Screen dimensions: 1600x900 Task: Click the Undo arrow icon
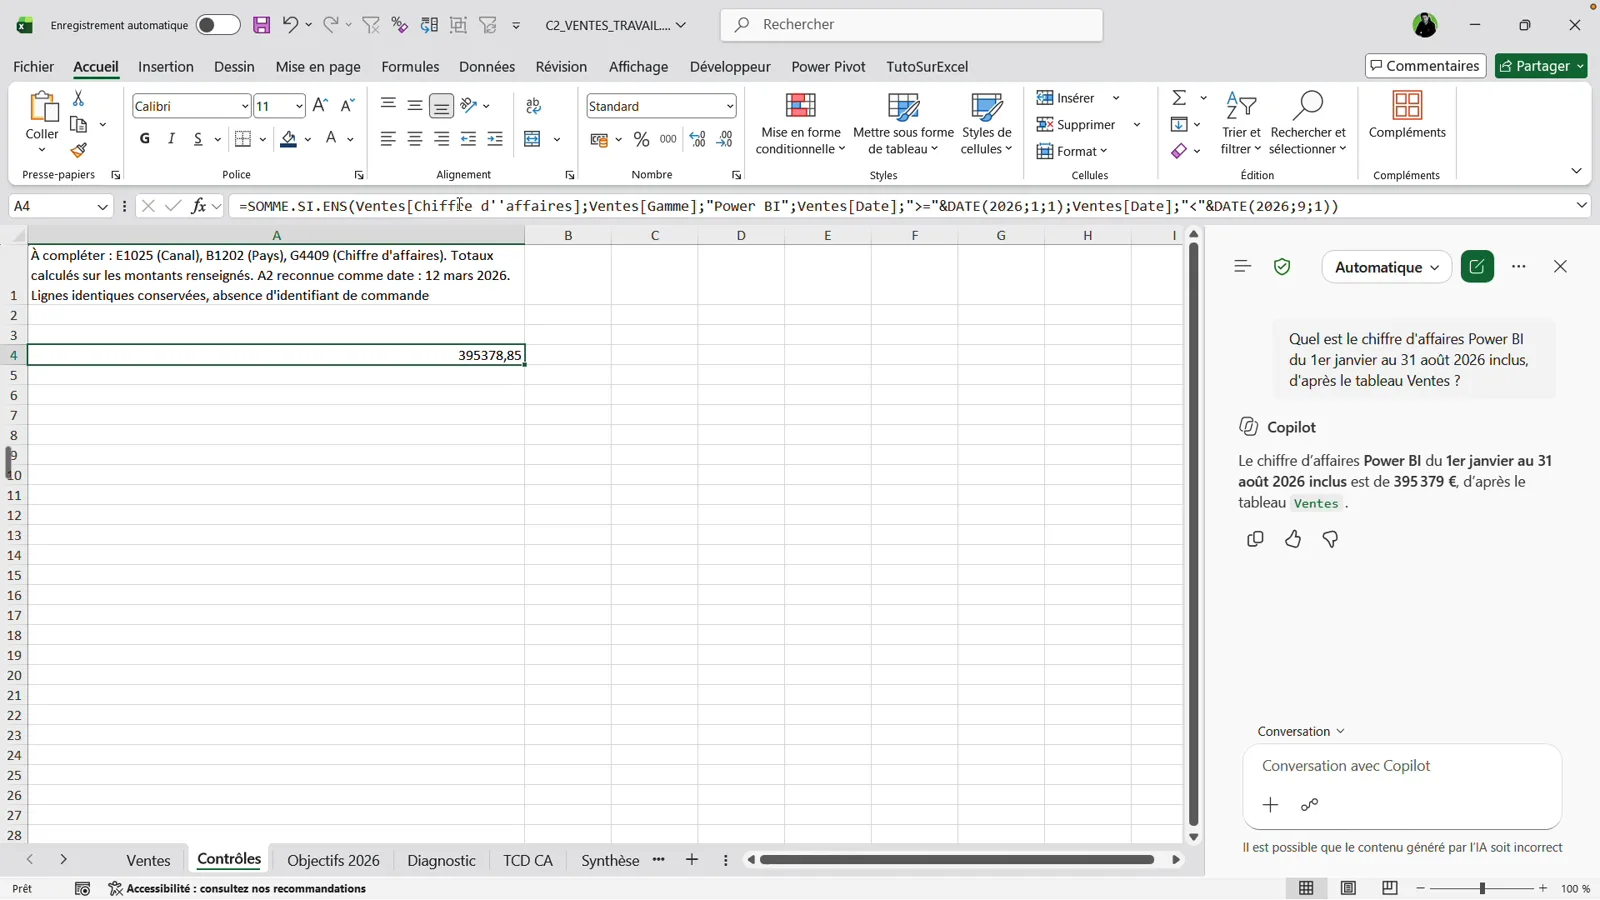coord(290,25)
